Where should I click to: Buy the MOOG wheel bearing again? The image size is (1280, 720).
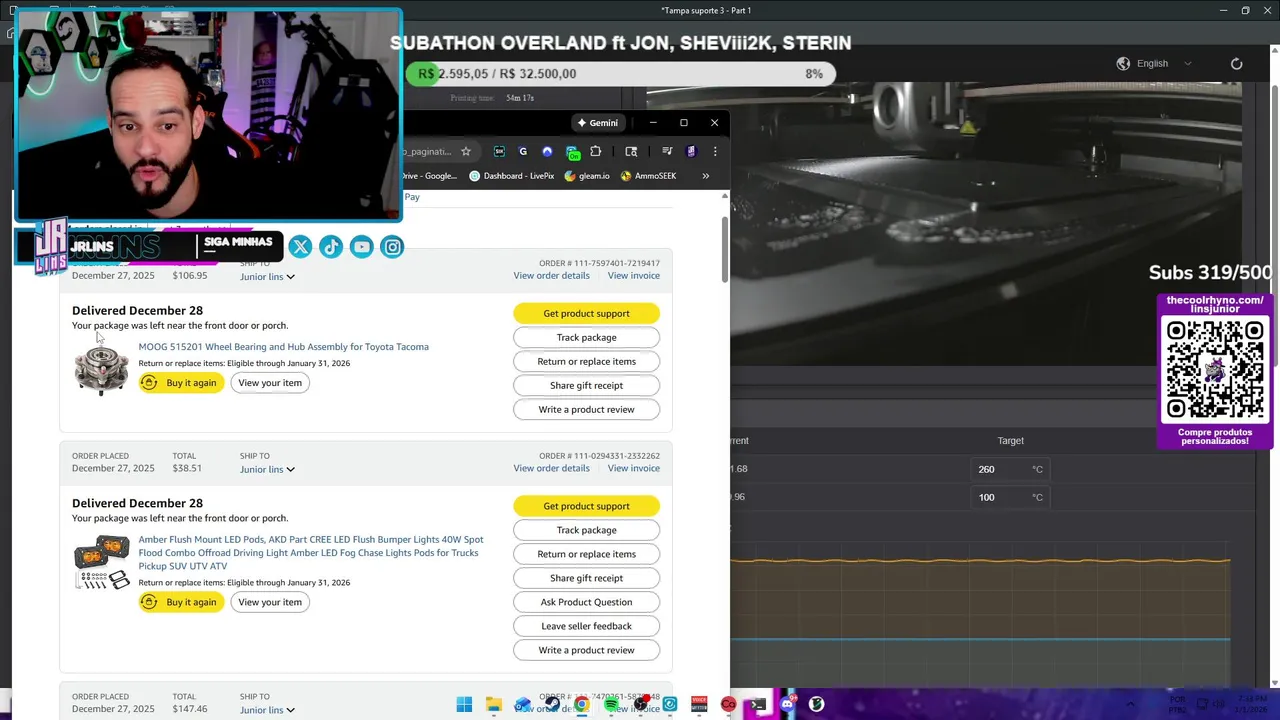tap(181, 383)
